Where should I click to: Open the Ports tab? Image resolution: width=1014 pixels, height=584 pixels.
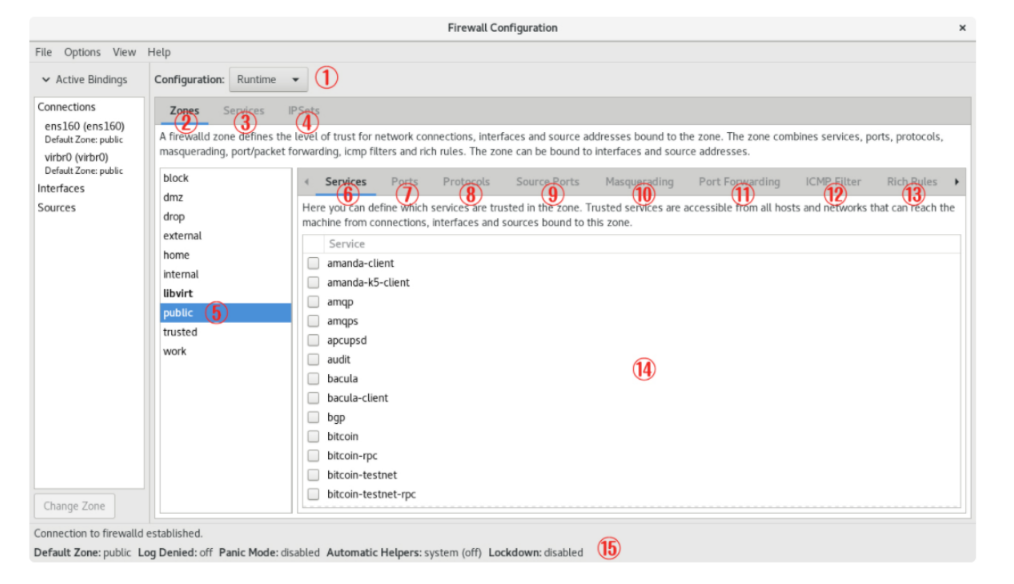pyautogui.click(x=405, y=182)
